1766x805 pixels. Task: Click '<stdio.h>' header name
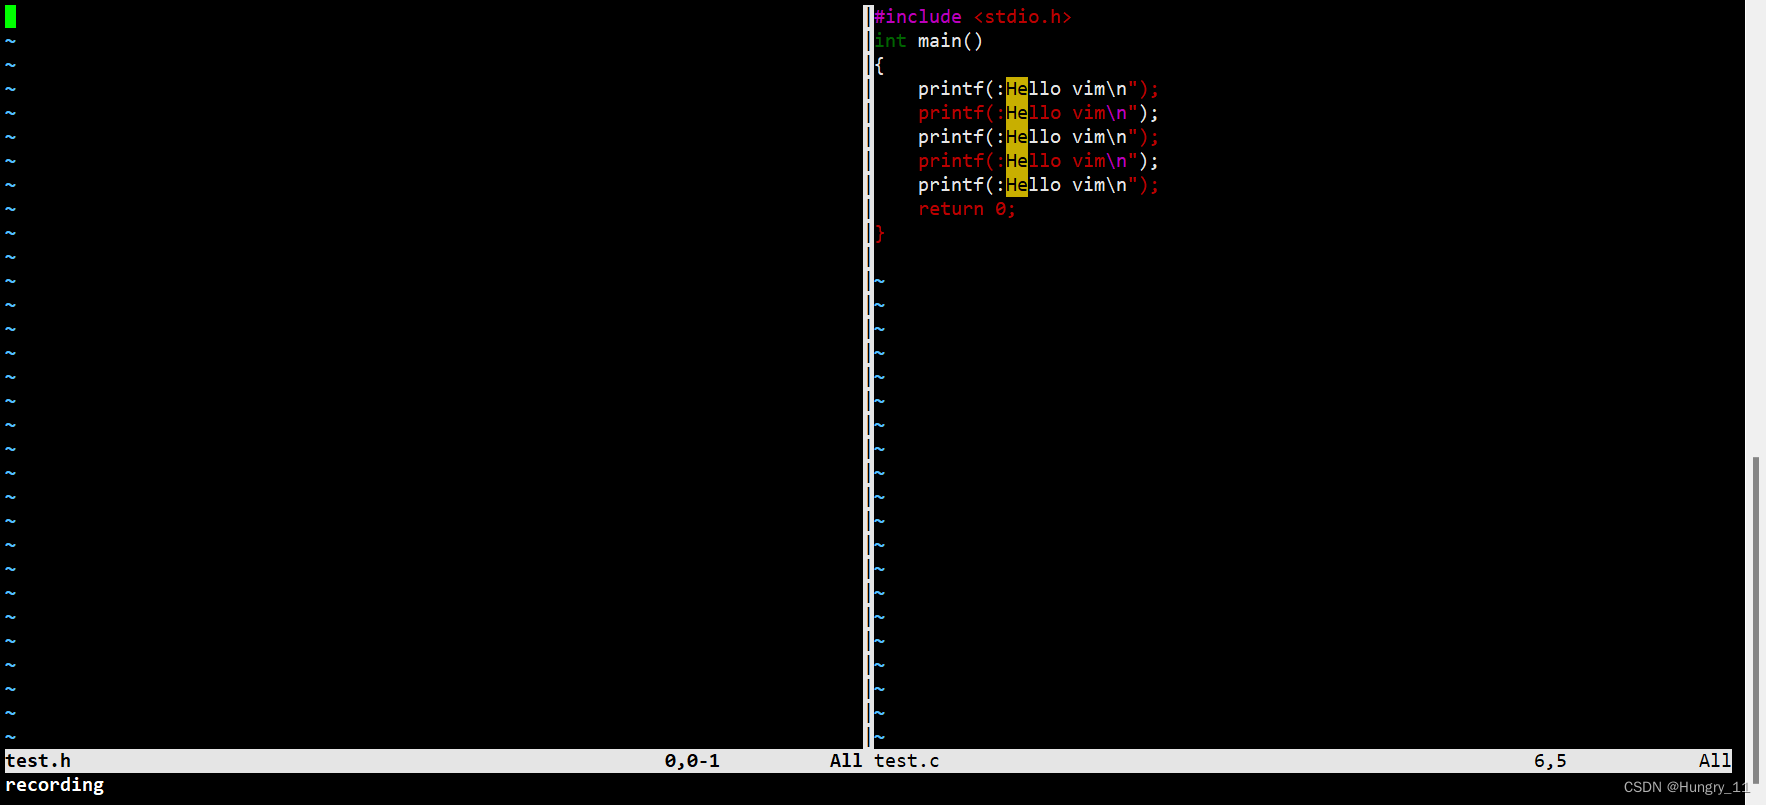(1023, 17)
